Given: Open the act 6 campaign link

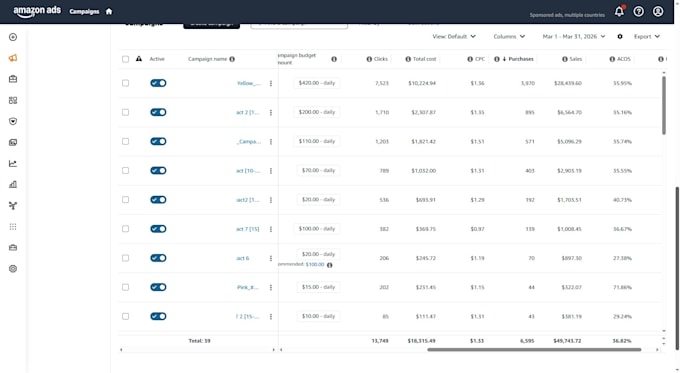Looking at the screenshot, I should 243,258.
